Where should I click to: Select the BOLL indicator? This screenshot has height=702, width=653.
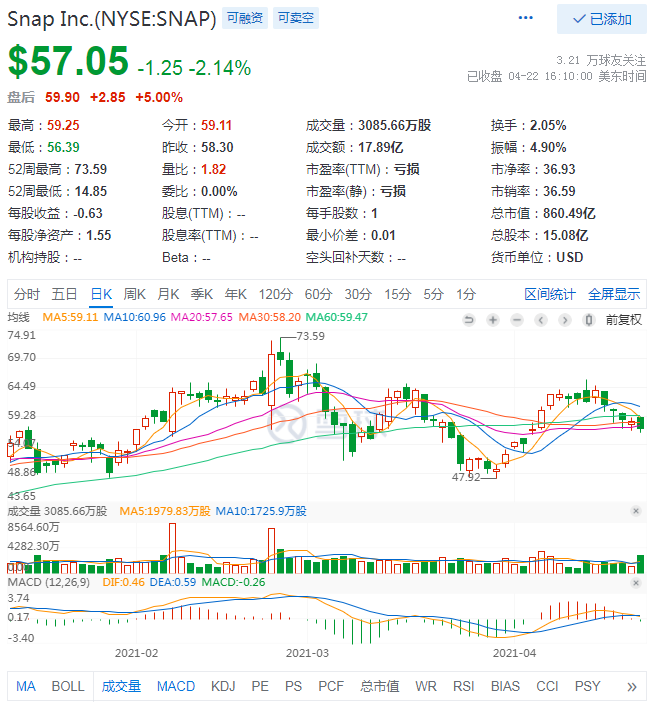(68, 686)
